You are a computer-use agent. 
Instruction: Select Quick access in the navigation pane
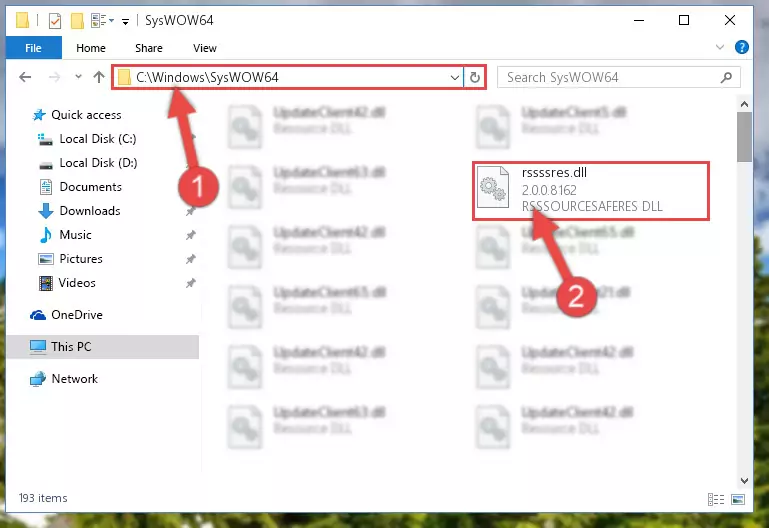click(x=86, y=115)
